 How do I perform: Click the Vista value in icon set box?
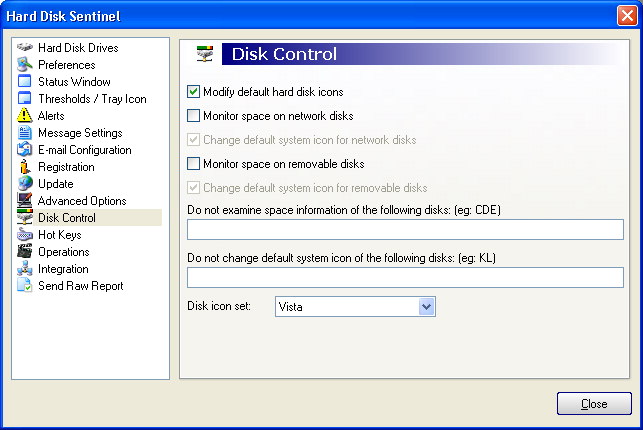(290, 307)
